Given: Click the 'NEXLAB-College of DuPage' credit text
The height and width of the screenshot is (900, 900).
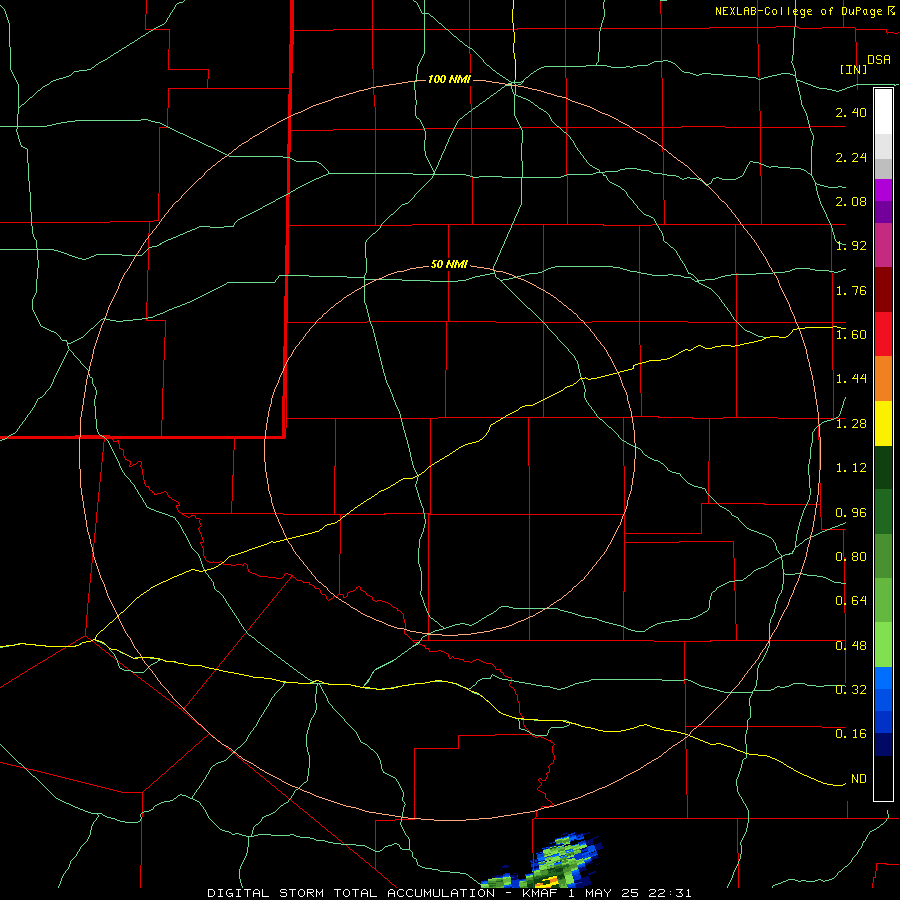Looking at the screenshot, I should coord(798,11).
